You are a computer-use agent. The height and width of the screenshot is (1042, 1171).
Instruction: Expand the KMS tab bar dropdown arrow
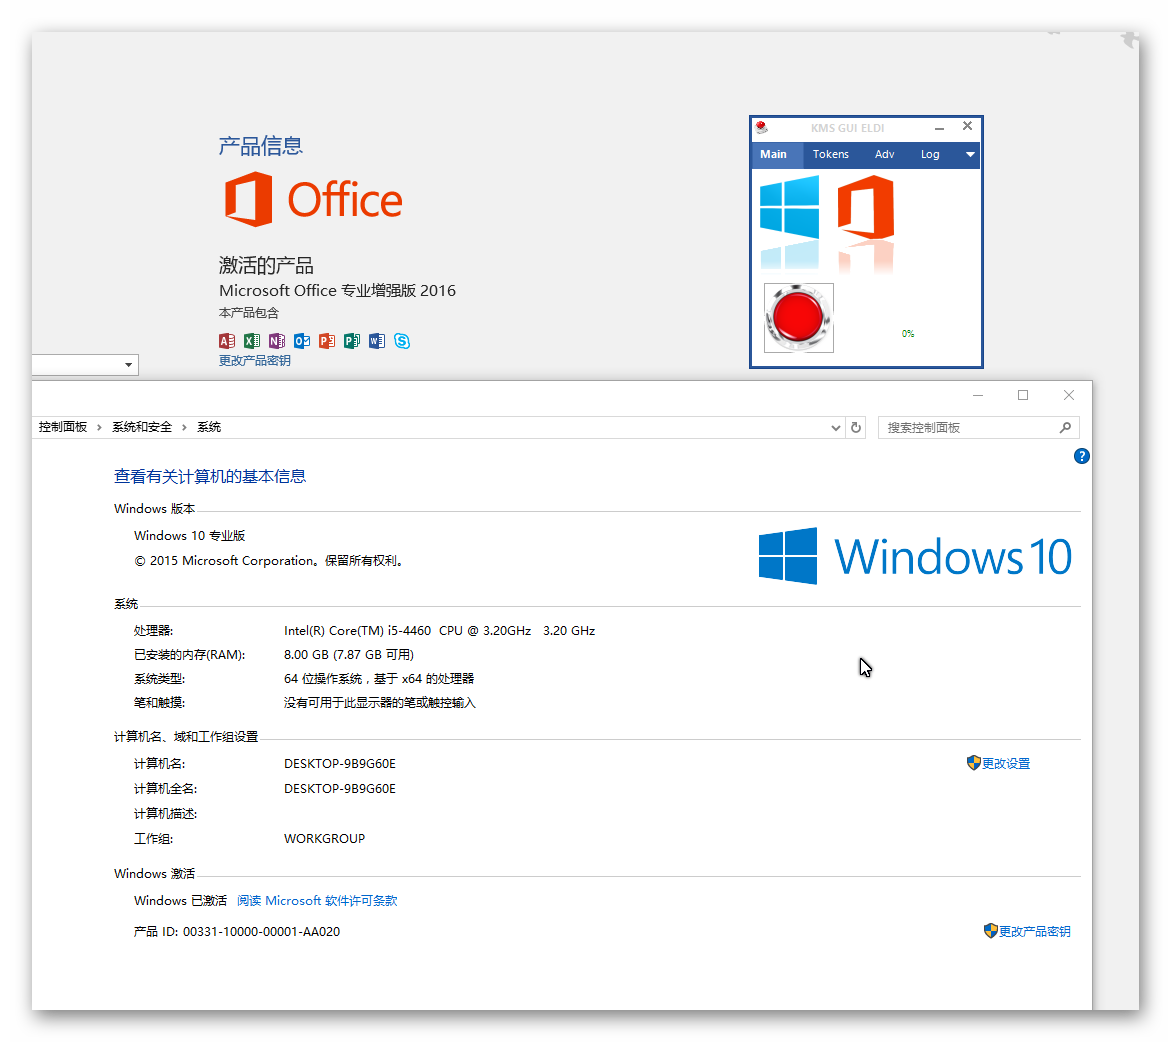[x=969, y=155]
